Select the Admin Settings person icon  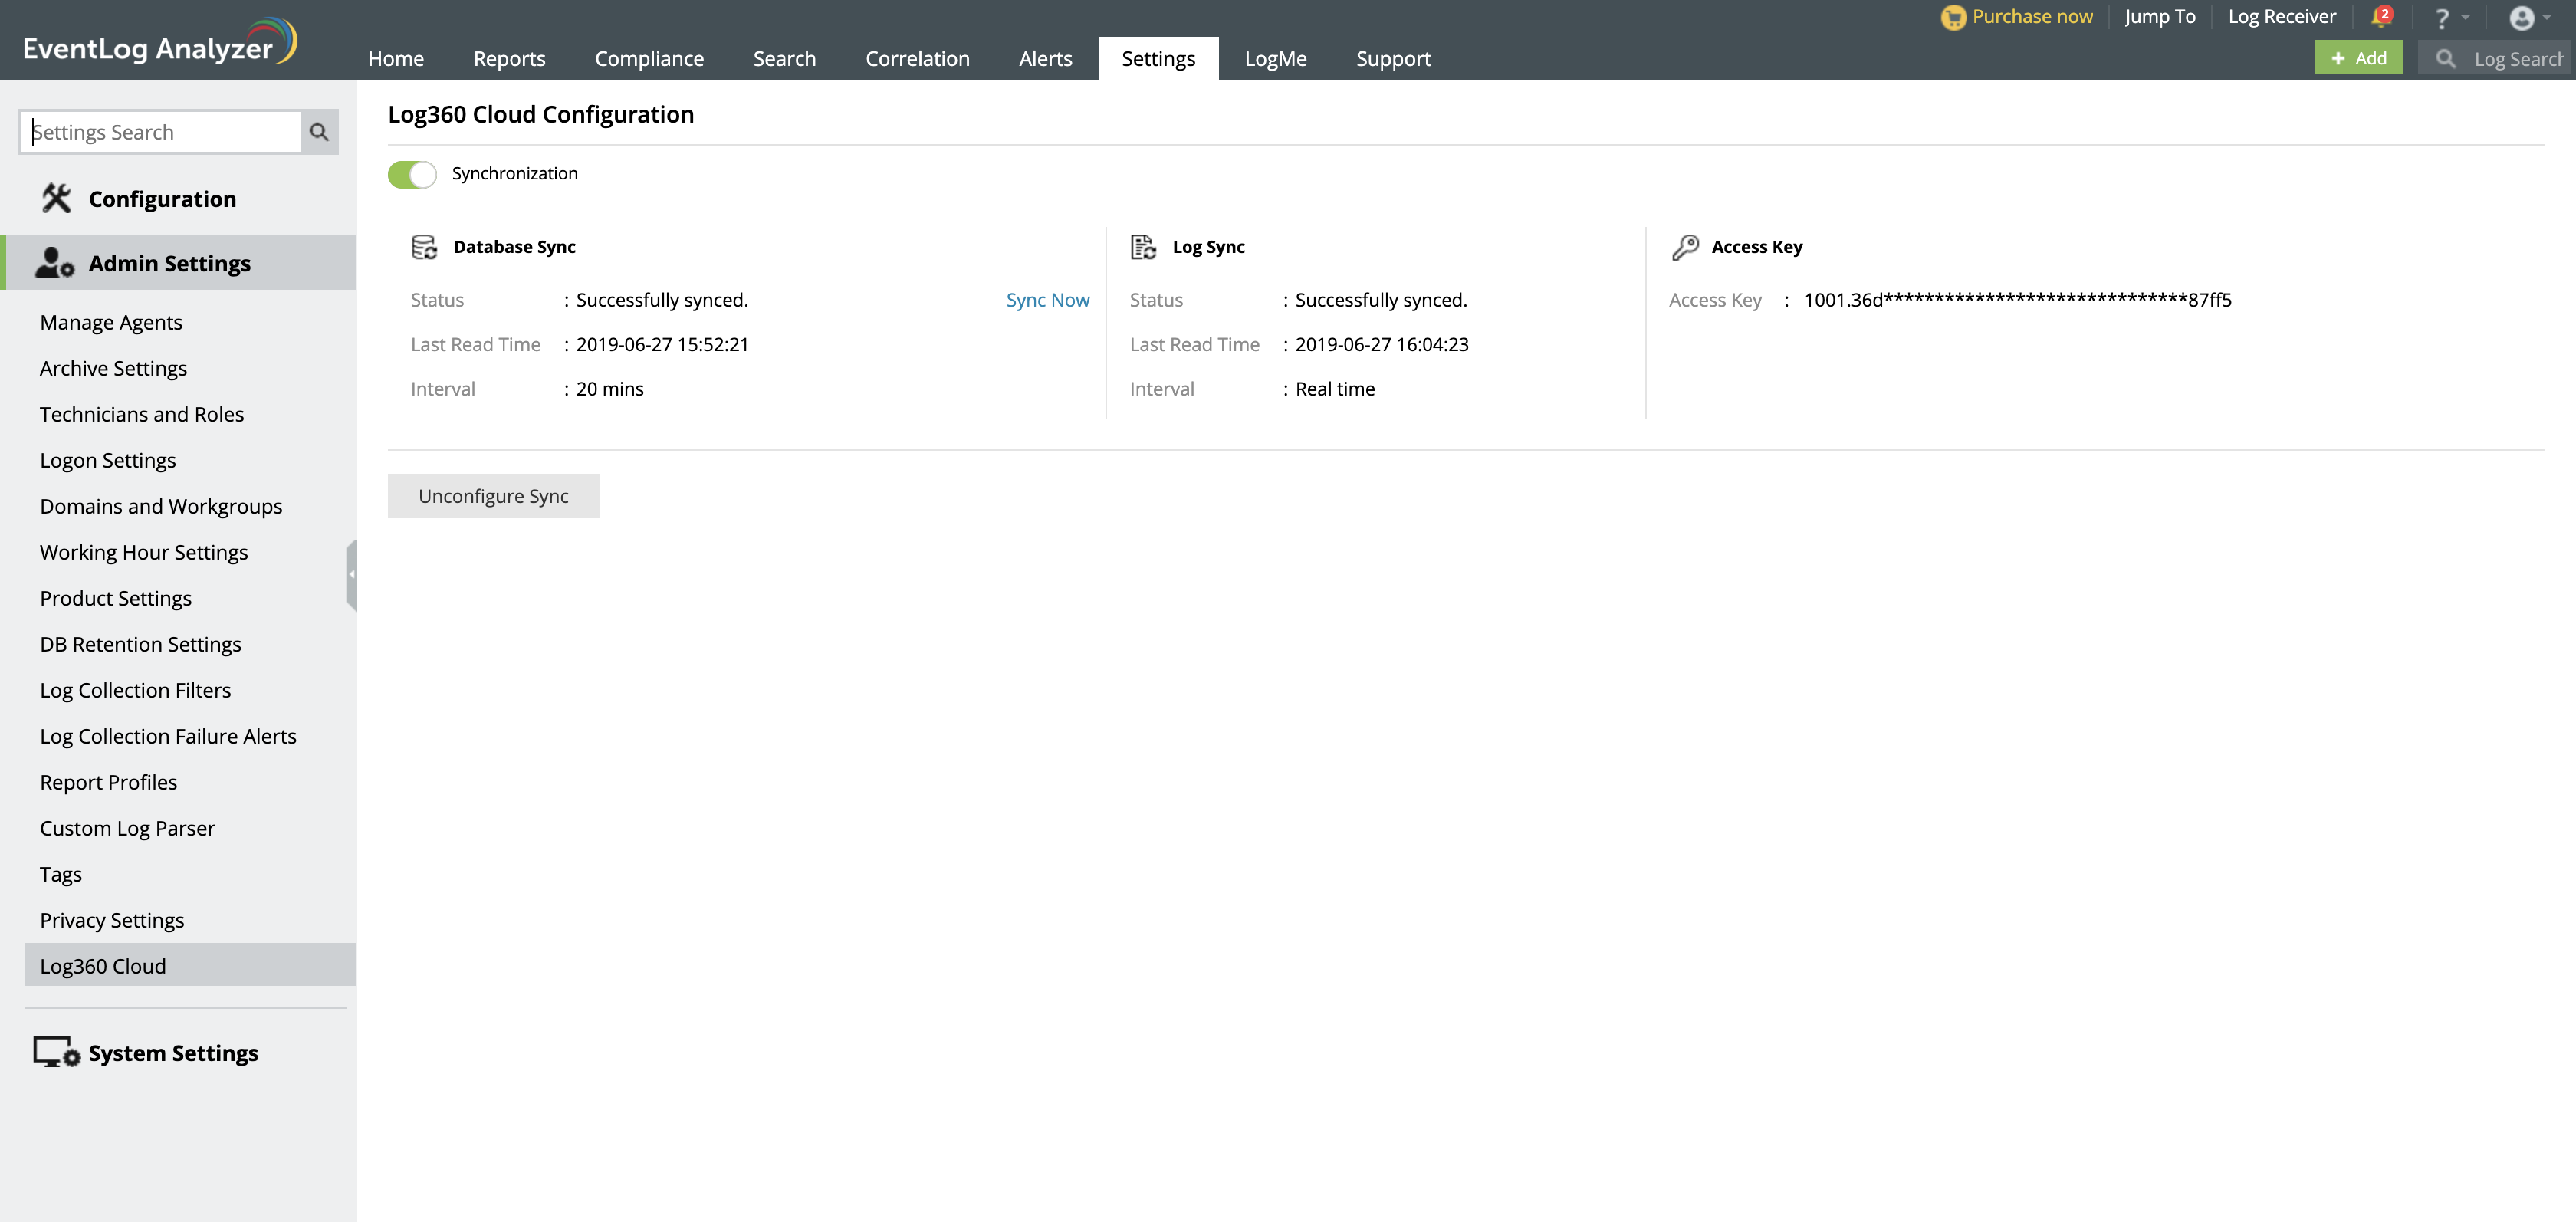coord(55,262)
